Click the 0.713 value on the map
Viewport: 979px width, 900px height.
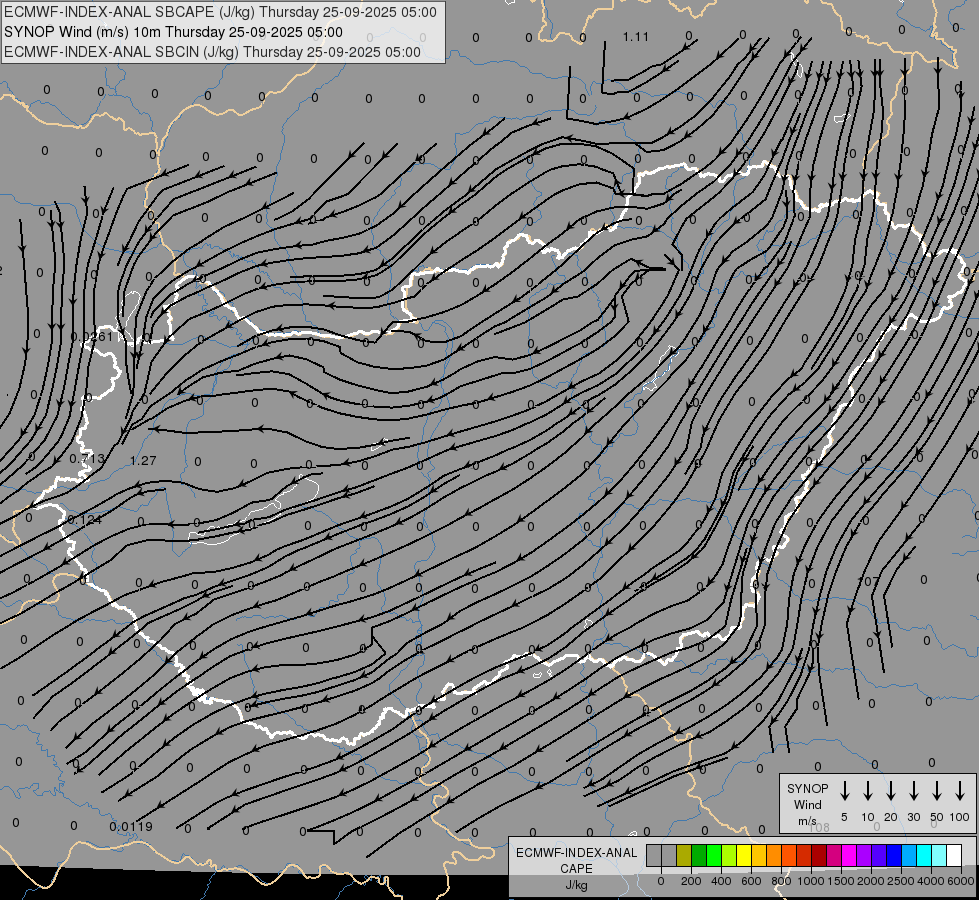tap(87, 458)
